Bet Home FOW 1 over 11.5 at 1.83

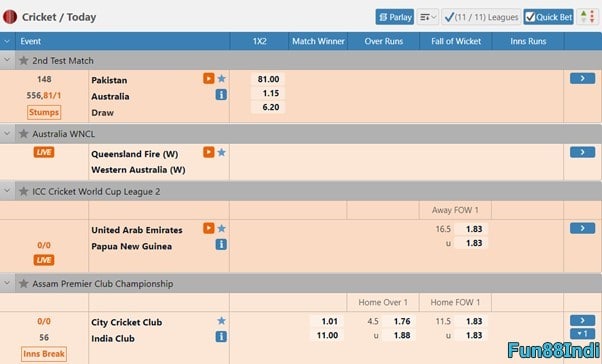(x=471, y=321)
